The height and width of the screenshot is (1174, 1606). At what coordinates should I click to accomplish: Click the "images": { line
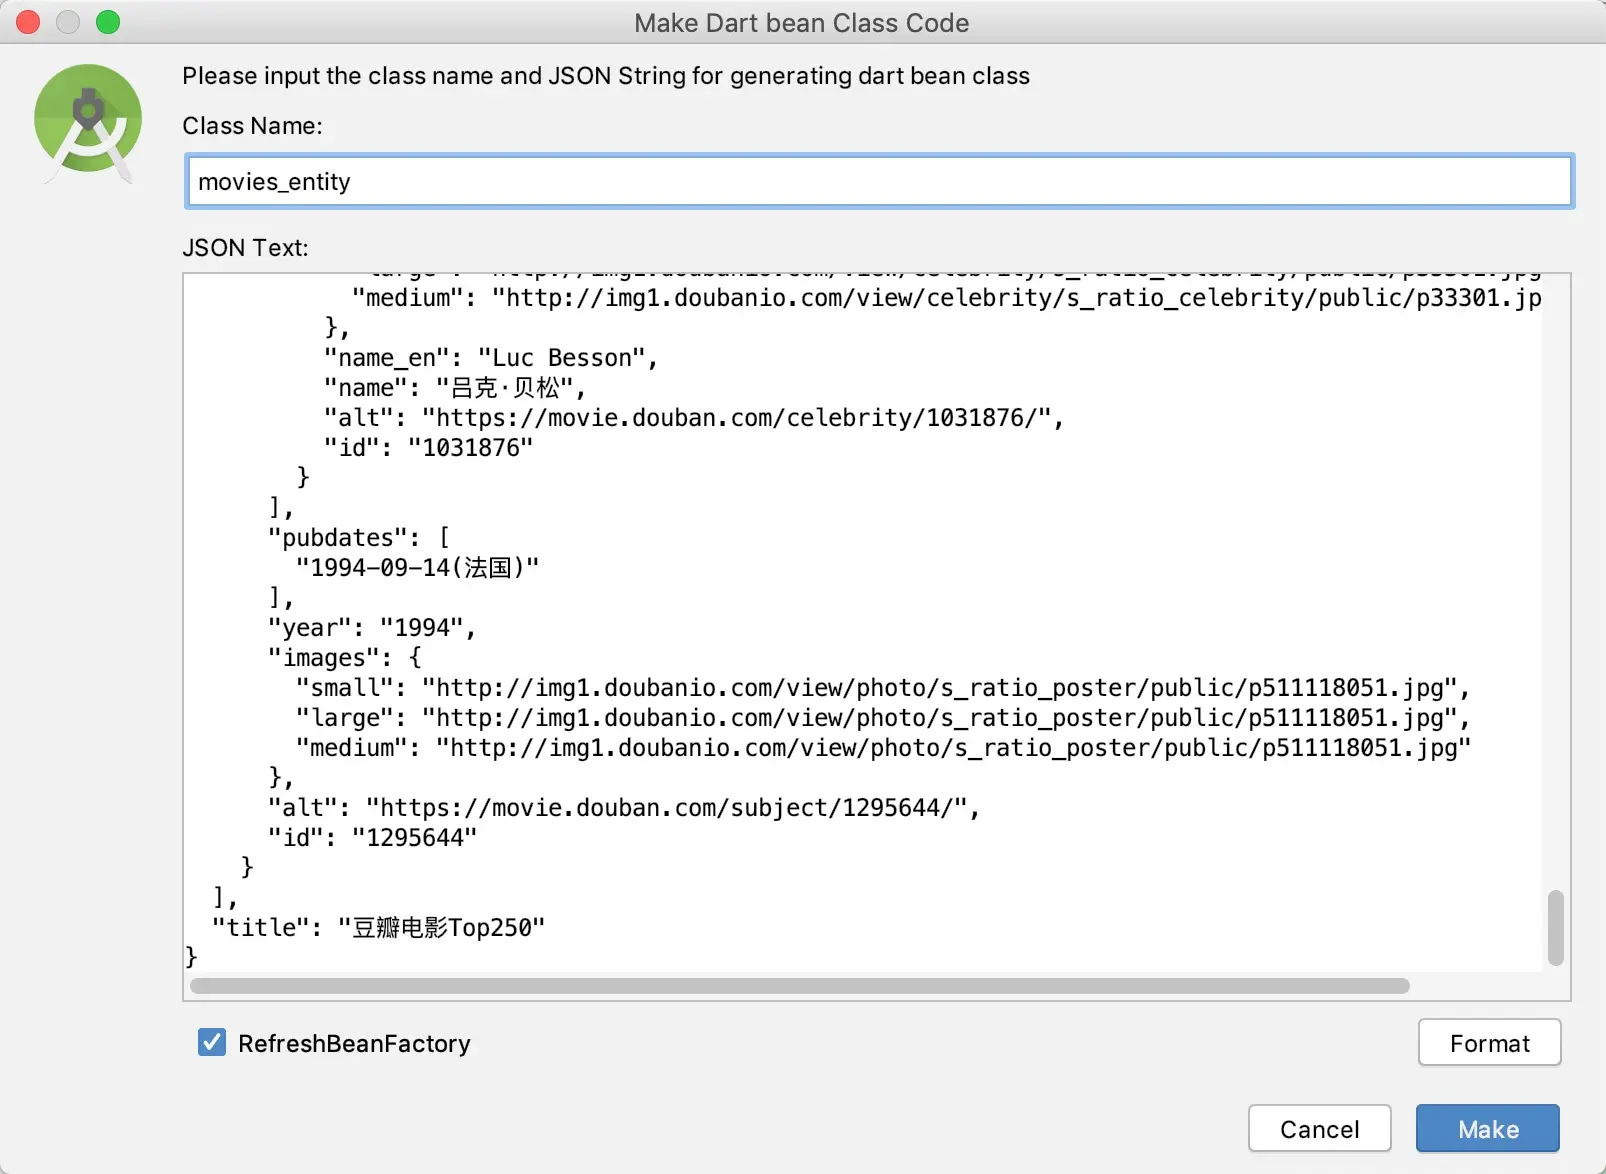(344, 658)
